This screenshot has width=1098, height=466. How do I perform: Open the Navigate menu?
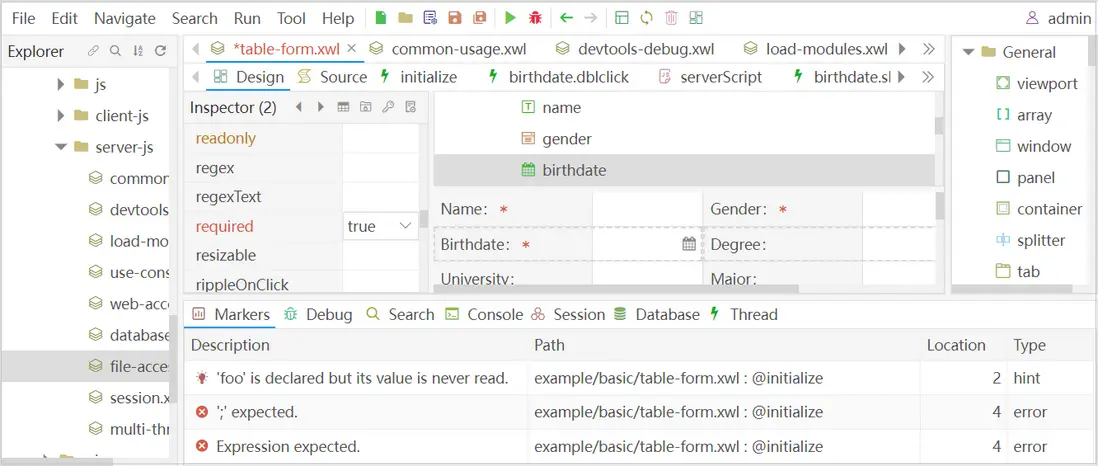[125, 18]
